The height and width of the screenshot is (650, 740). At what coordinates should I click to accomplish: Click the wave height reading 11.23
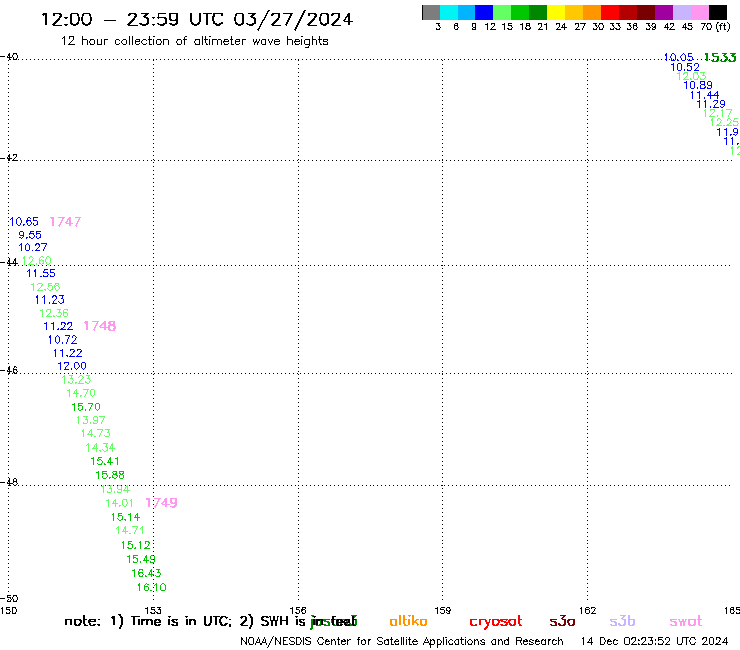pyautogui.click(x=50, y=300)
